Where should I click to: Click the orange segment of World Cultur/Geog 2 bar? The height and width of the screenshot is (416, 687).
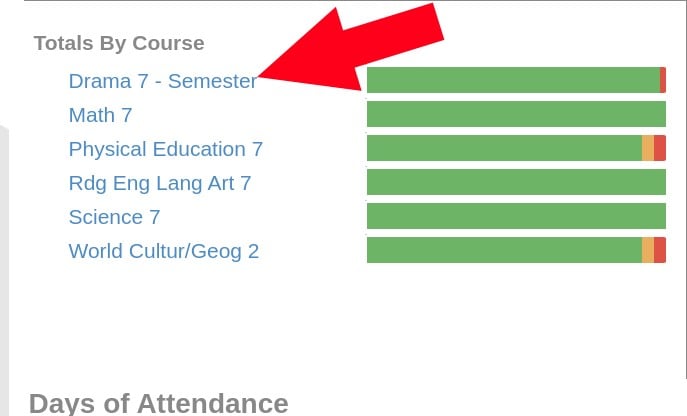coord(648,250)
